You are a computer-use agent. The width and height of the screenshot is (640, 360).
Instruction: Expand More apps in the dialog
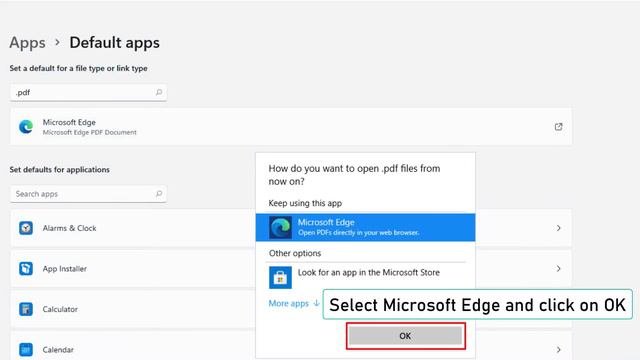(x=294, y=303)
